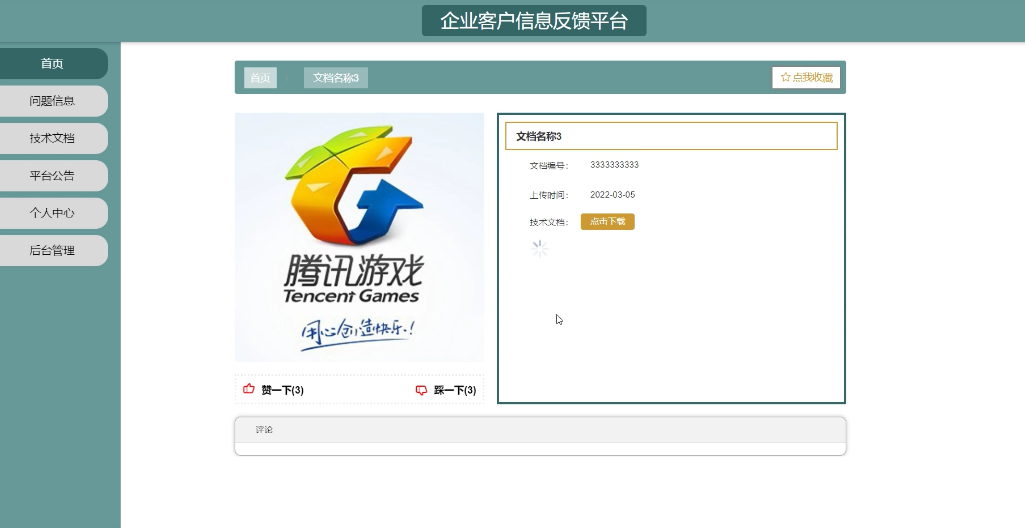This screenshot has width=1025, height=528.
Task: Click the 上传时间 label
Action: (x=549, y=195)
